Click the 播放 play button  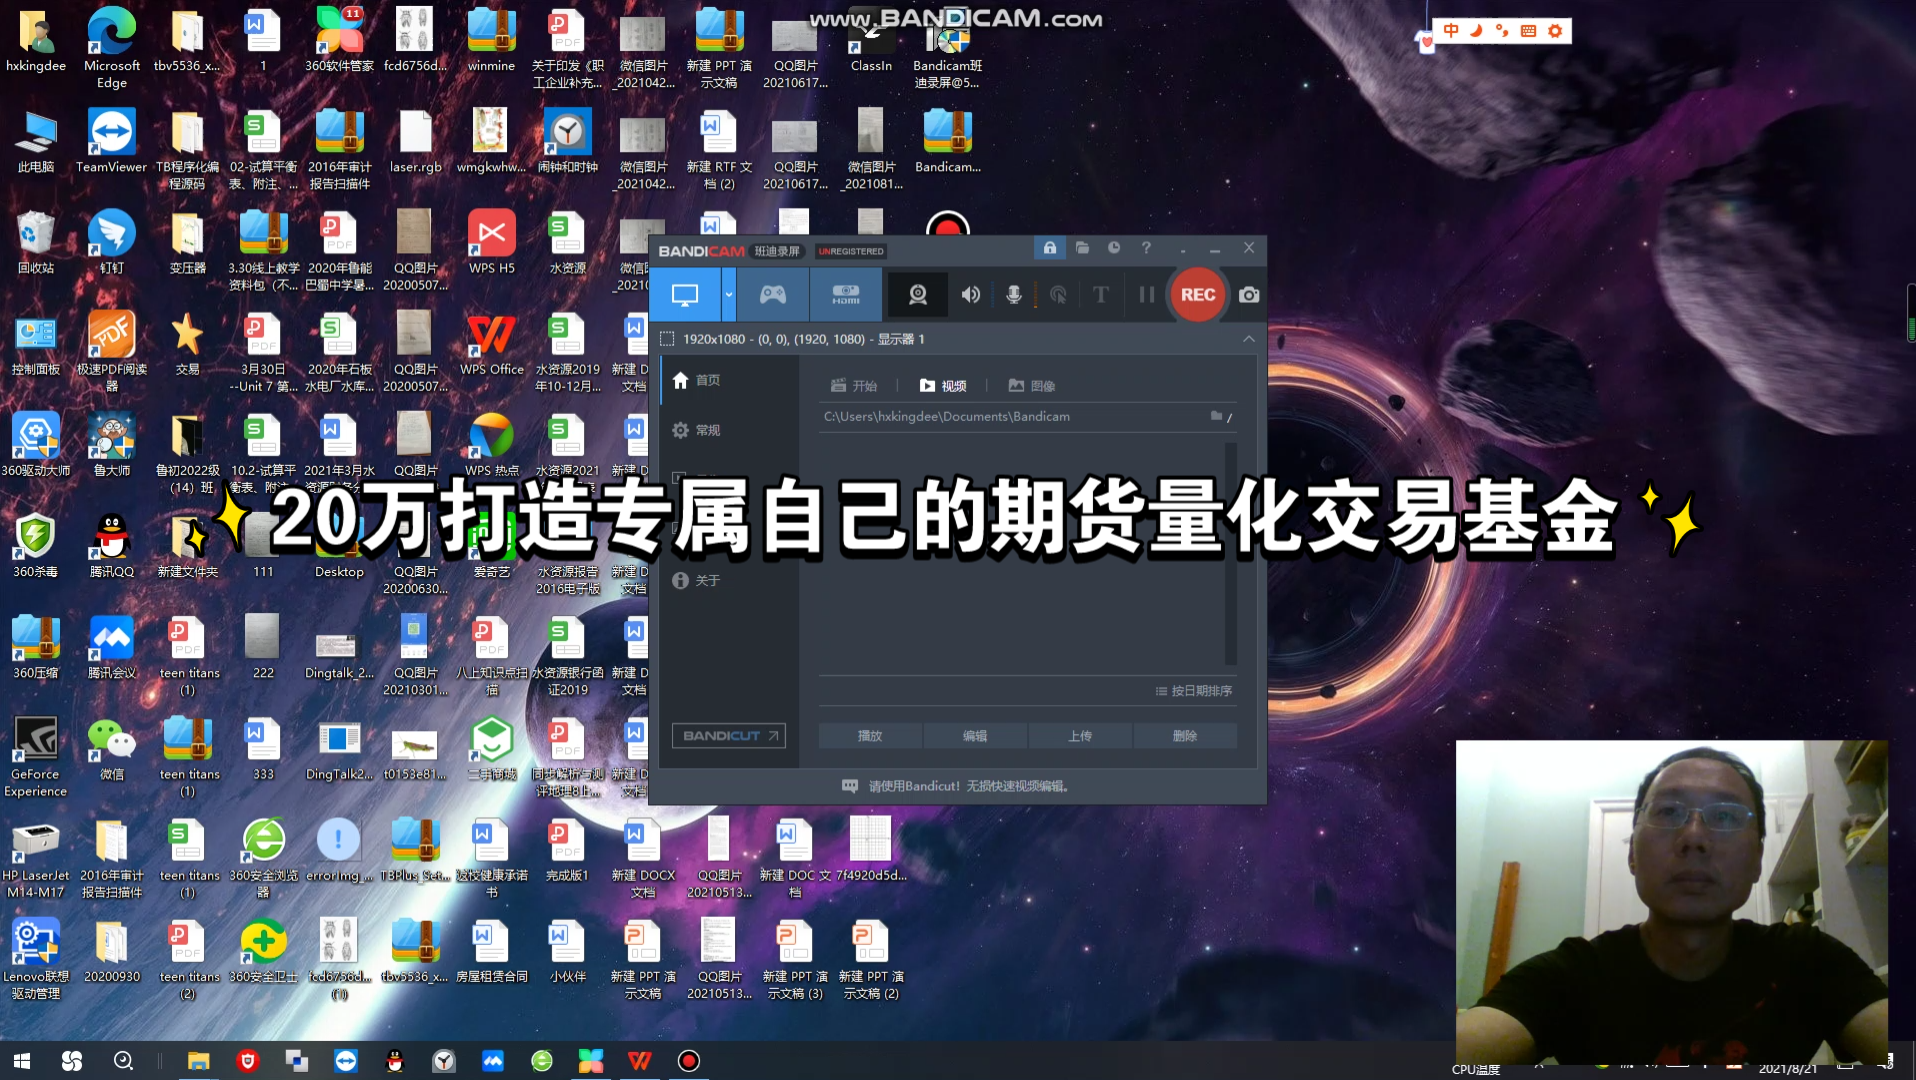[870, 736]
